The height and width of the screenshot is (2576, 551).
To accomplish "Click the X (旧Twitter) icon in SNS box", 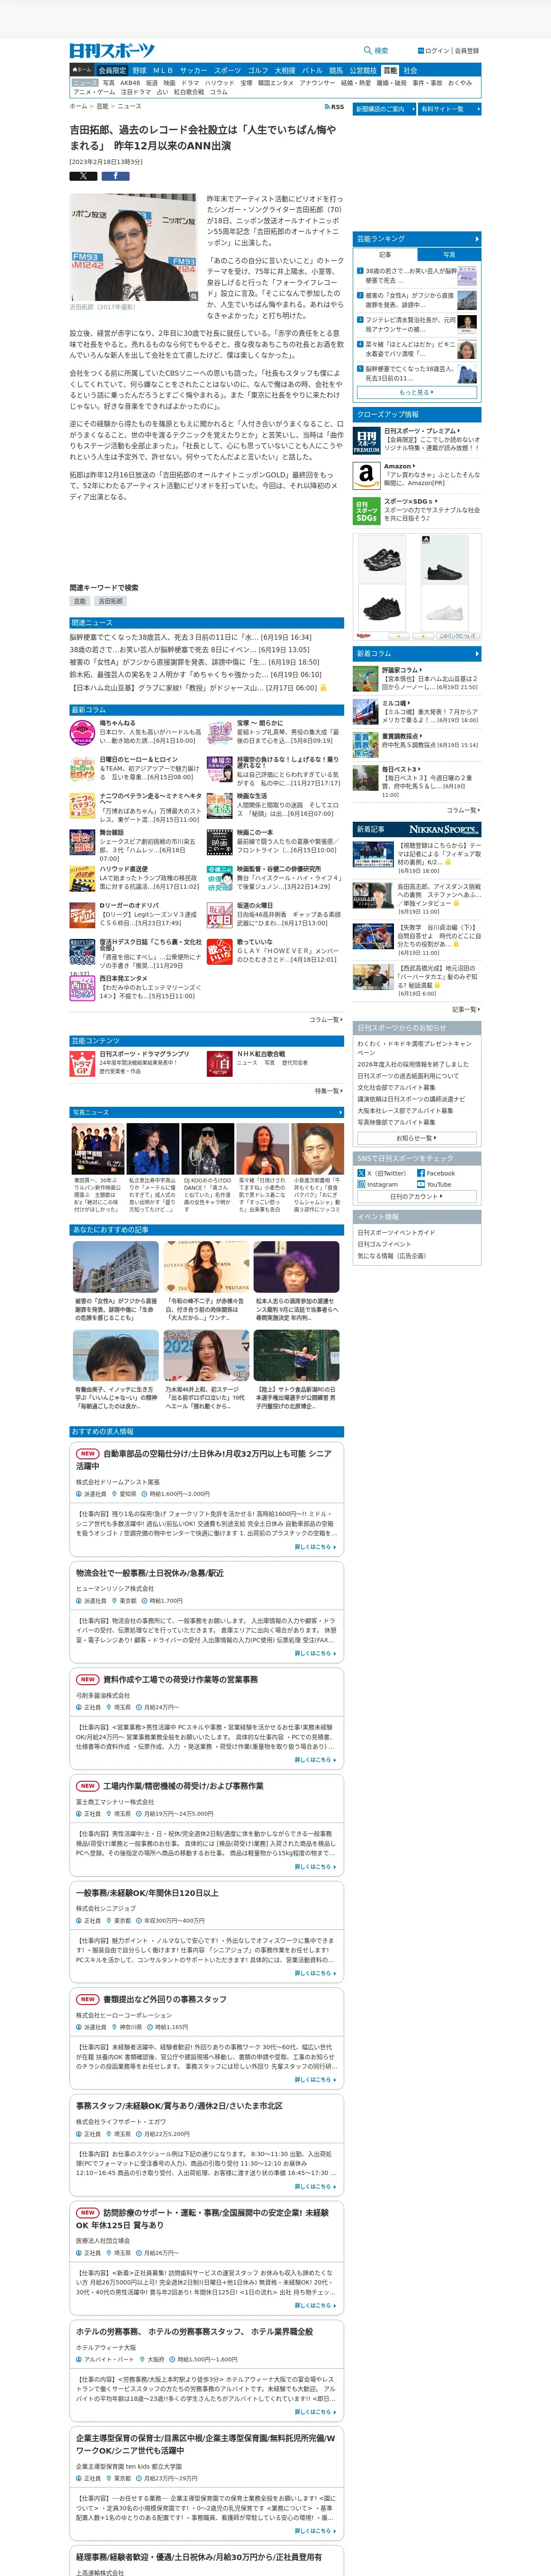I will 361,1173.
